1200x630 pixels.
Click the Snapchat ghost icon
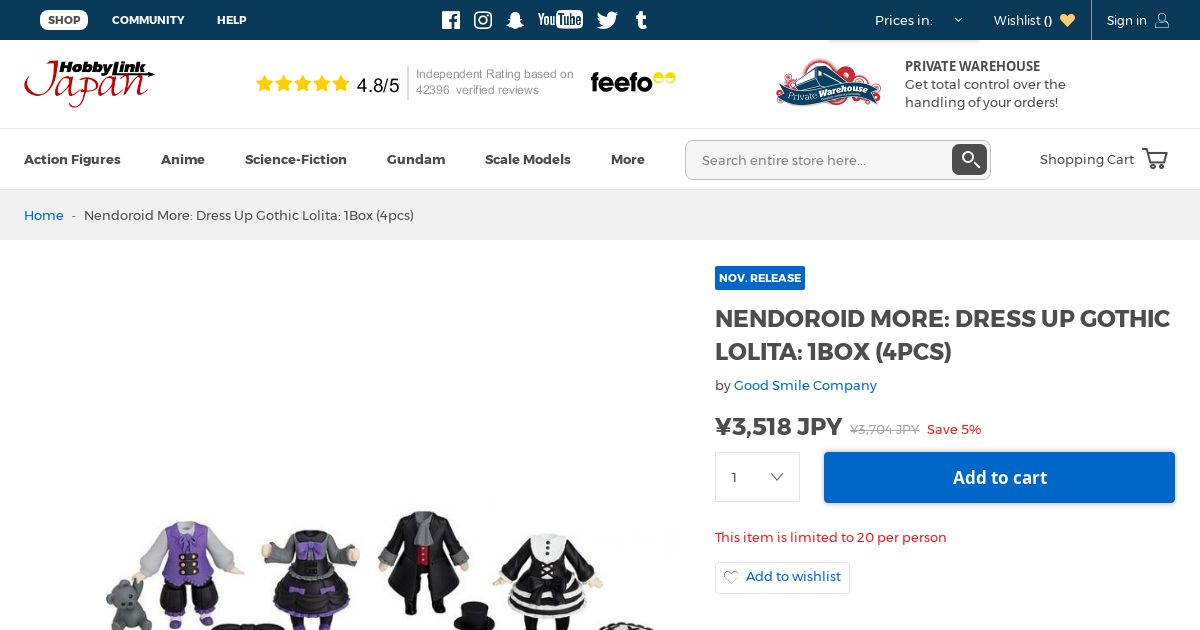[x=515, y=20]
